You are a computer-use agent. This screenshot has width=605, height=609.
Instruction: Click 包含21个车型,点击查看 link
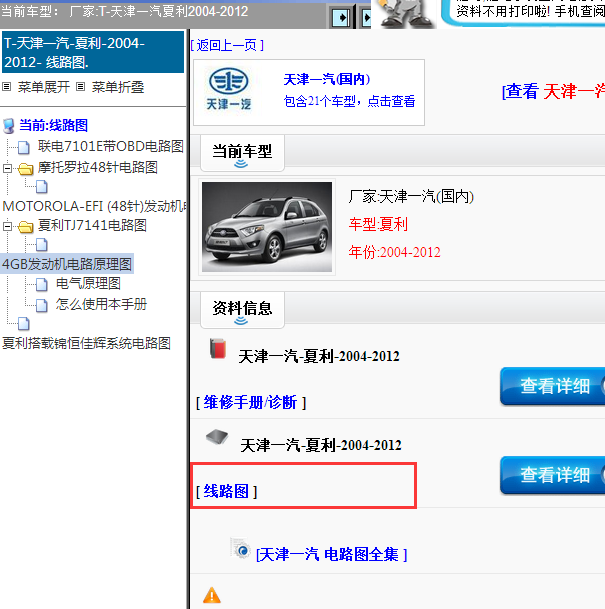[x=349, y=101]
